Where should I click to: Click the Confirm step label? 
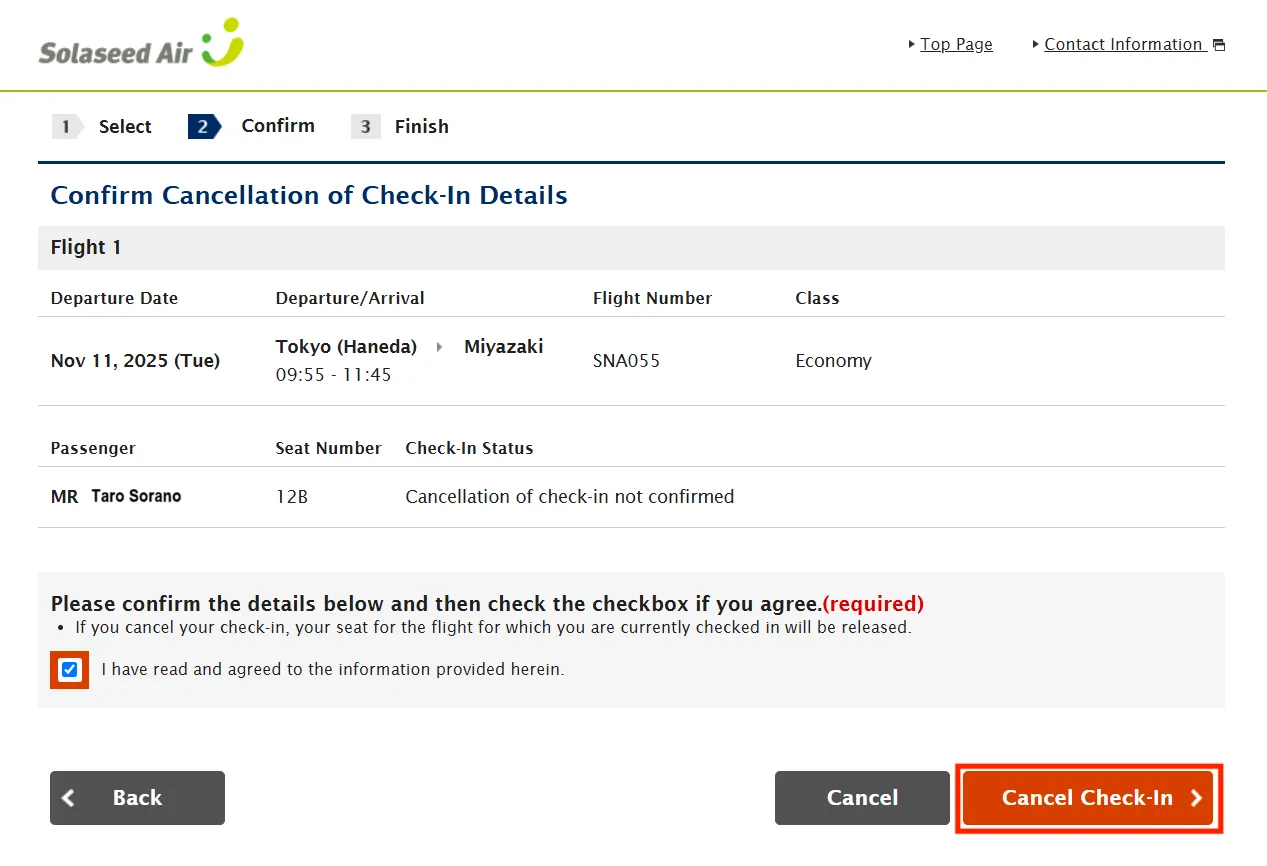point(278,126)
